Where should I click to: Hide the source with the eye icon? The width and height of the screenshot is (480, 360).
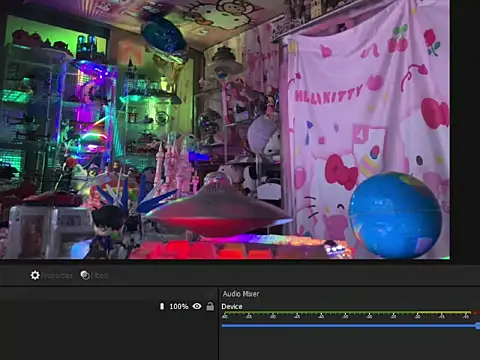pyautogui.click(x=197, y=306)
